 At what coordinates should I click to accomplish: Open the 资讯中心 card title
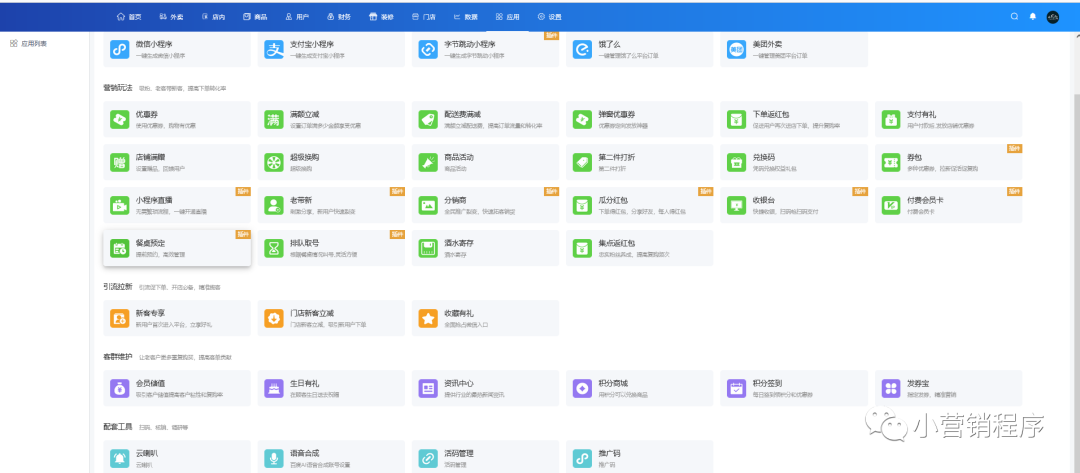coord(459,383)
